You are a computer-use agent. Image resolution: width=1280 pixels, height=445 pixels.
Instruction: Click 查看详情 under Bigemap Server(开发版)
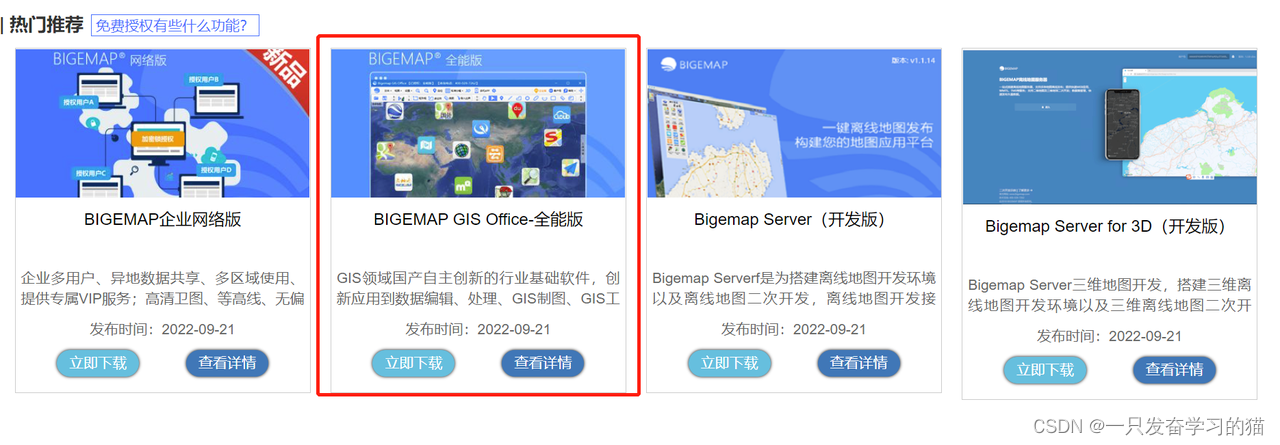(859, 363)
